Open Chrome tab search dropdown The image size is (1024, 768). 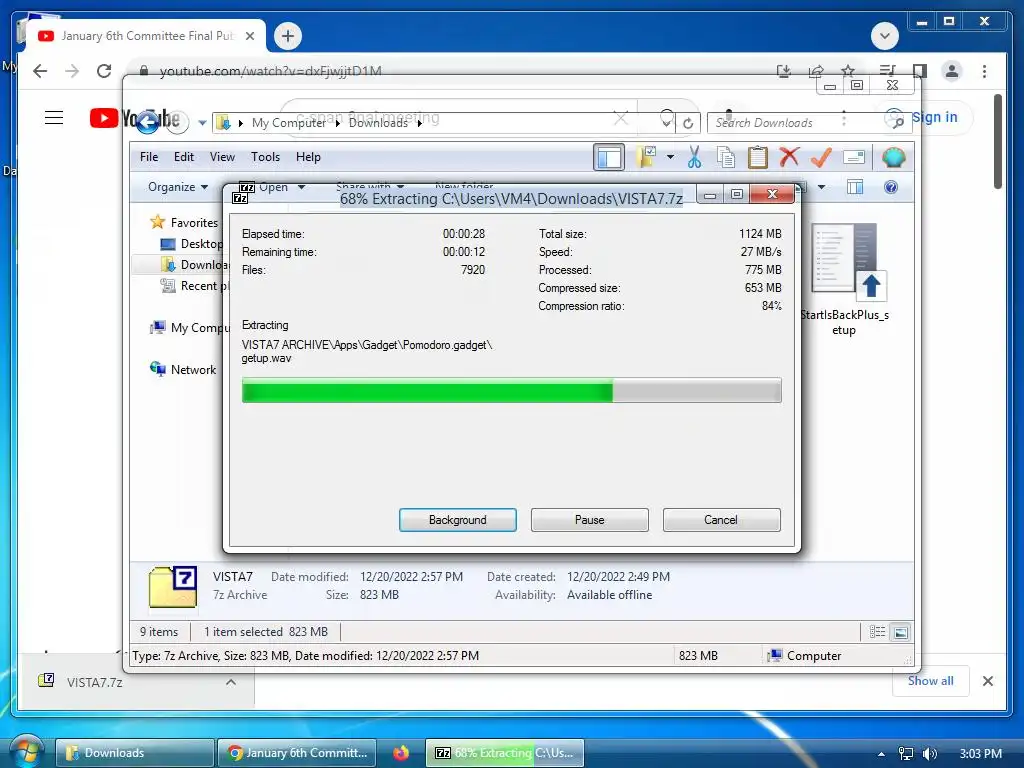coord(884,36)
